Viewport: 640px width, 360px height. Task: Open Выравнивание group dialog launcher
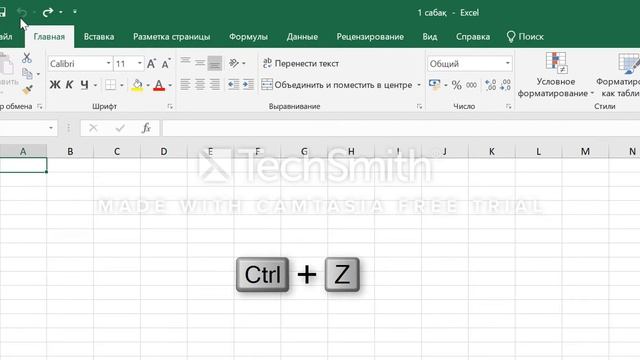click(419, 107)
